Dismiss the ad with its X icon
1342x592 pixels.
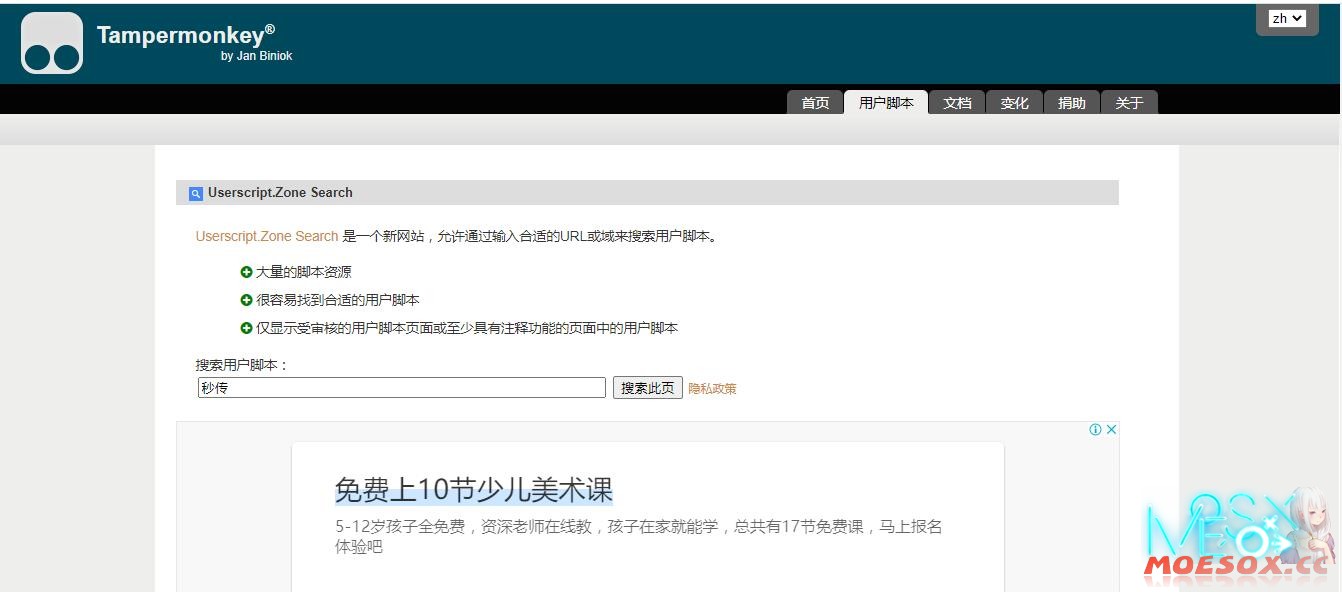point(1113,429)
